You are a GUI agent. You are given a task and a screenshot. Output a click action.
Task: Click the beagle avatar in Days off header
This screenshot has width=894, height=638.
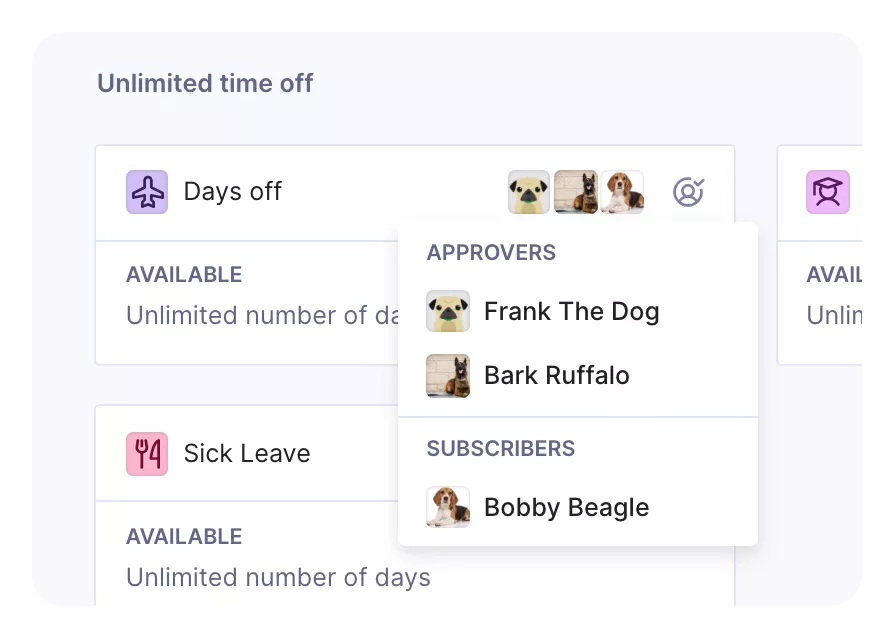(x=622, y=192)
